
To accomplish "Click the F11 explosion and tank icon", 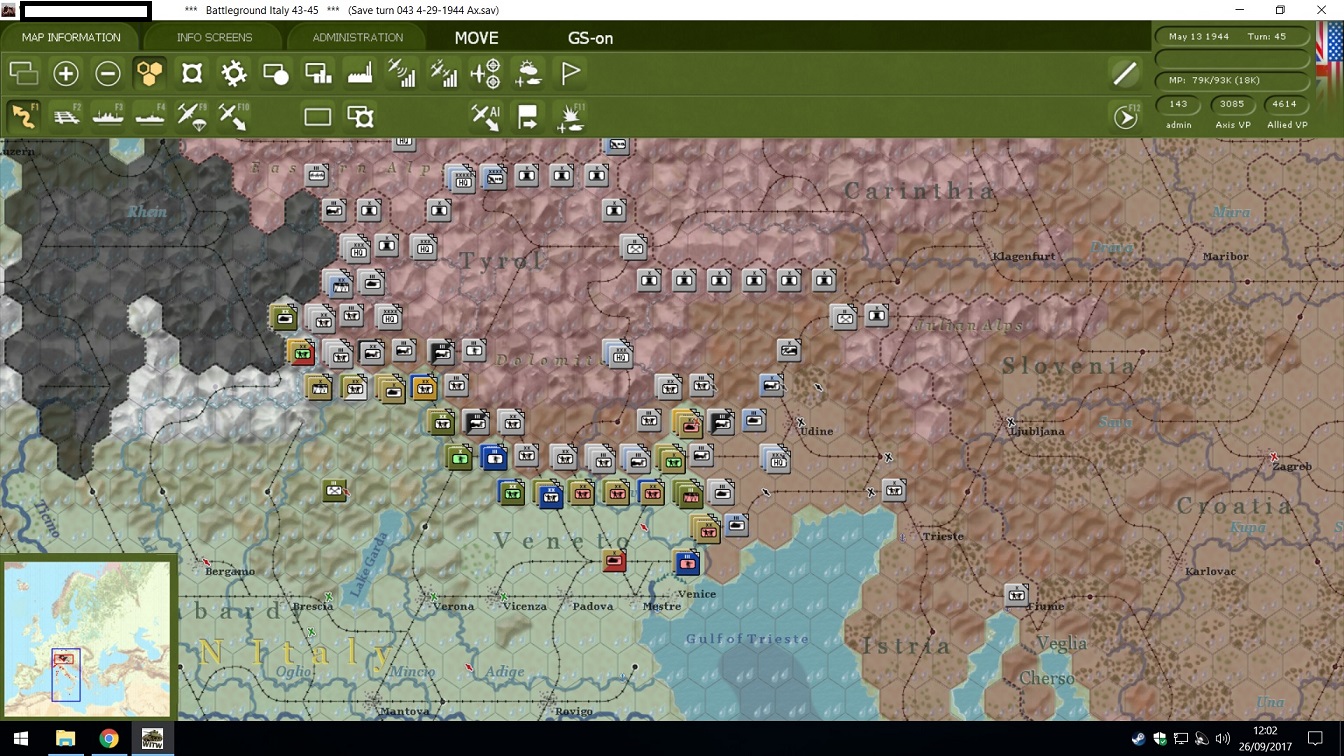I will (570, 116).
